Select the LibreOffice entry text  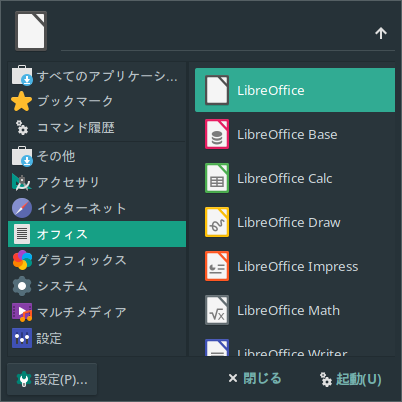tap(271, 90)
